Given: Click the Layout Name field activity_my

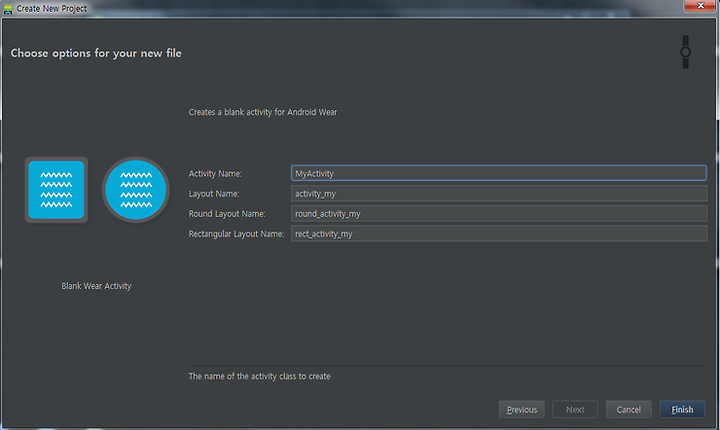Looking at the screenshot, I should [499, 193].
